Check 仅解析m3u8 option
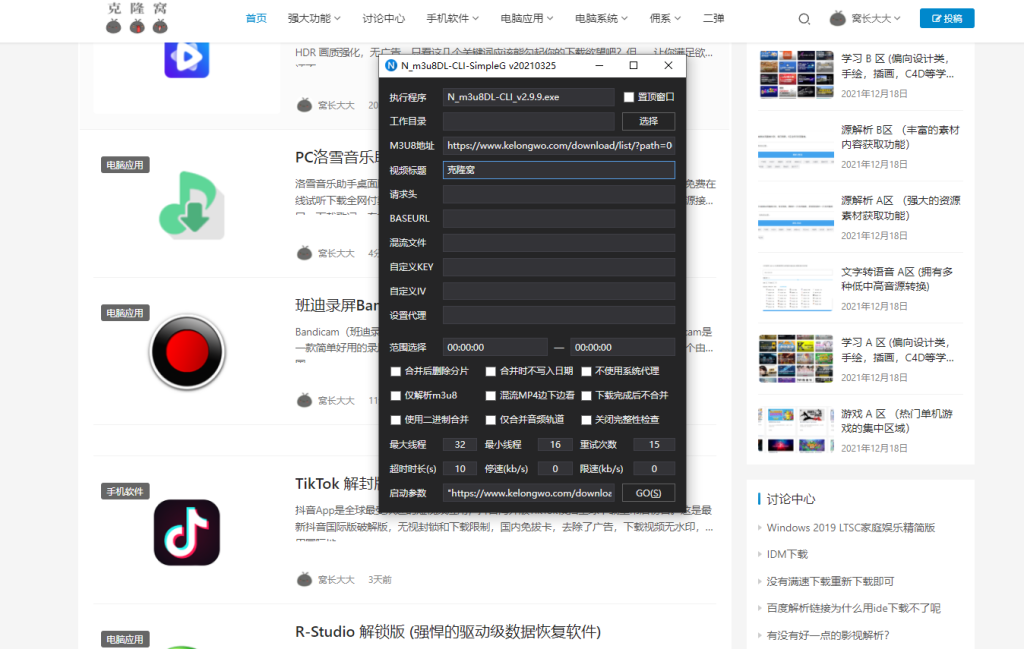The height and width of the screenshot is (649, 1024). pyautogui.click(x=396, y=396)
